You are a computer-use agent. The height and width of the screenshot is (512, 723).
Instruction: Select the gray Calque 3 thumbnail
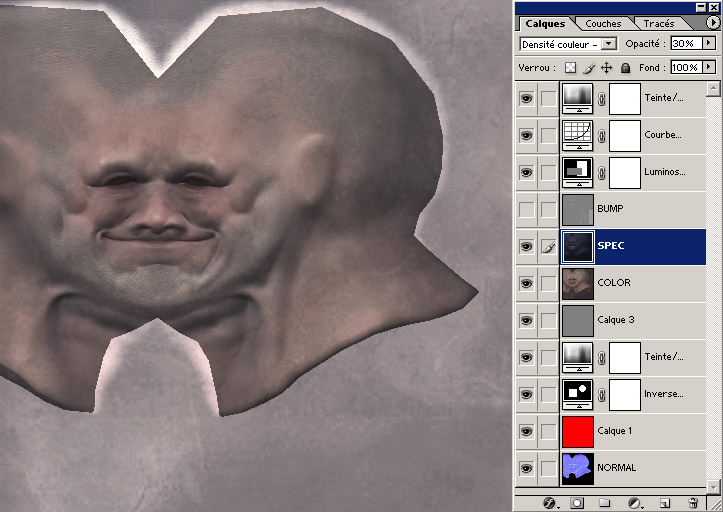578,321
